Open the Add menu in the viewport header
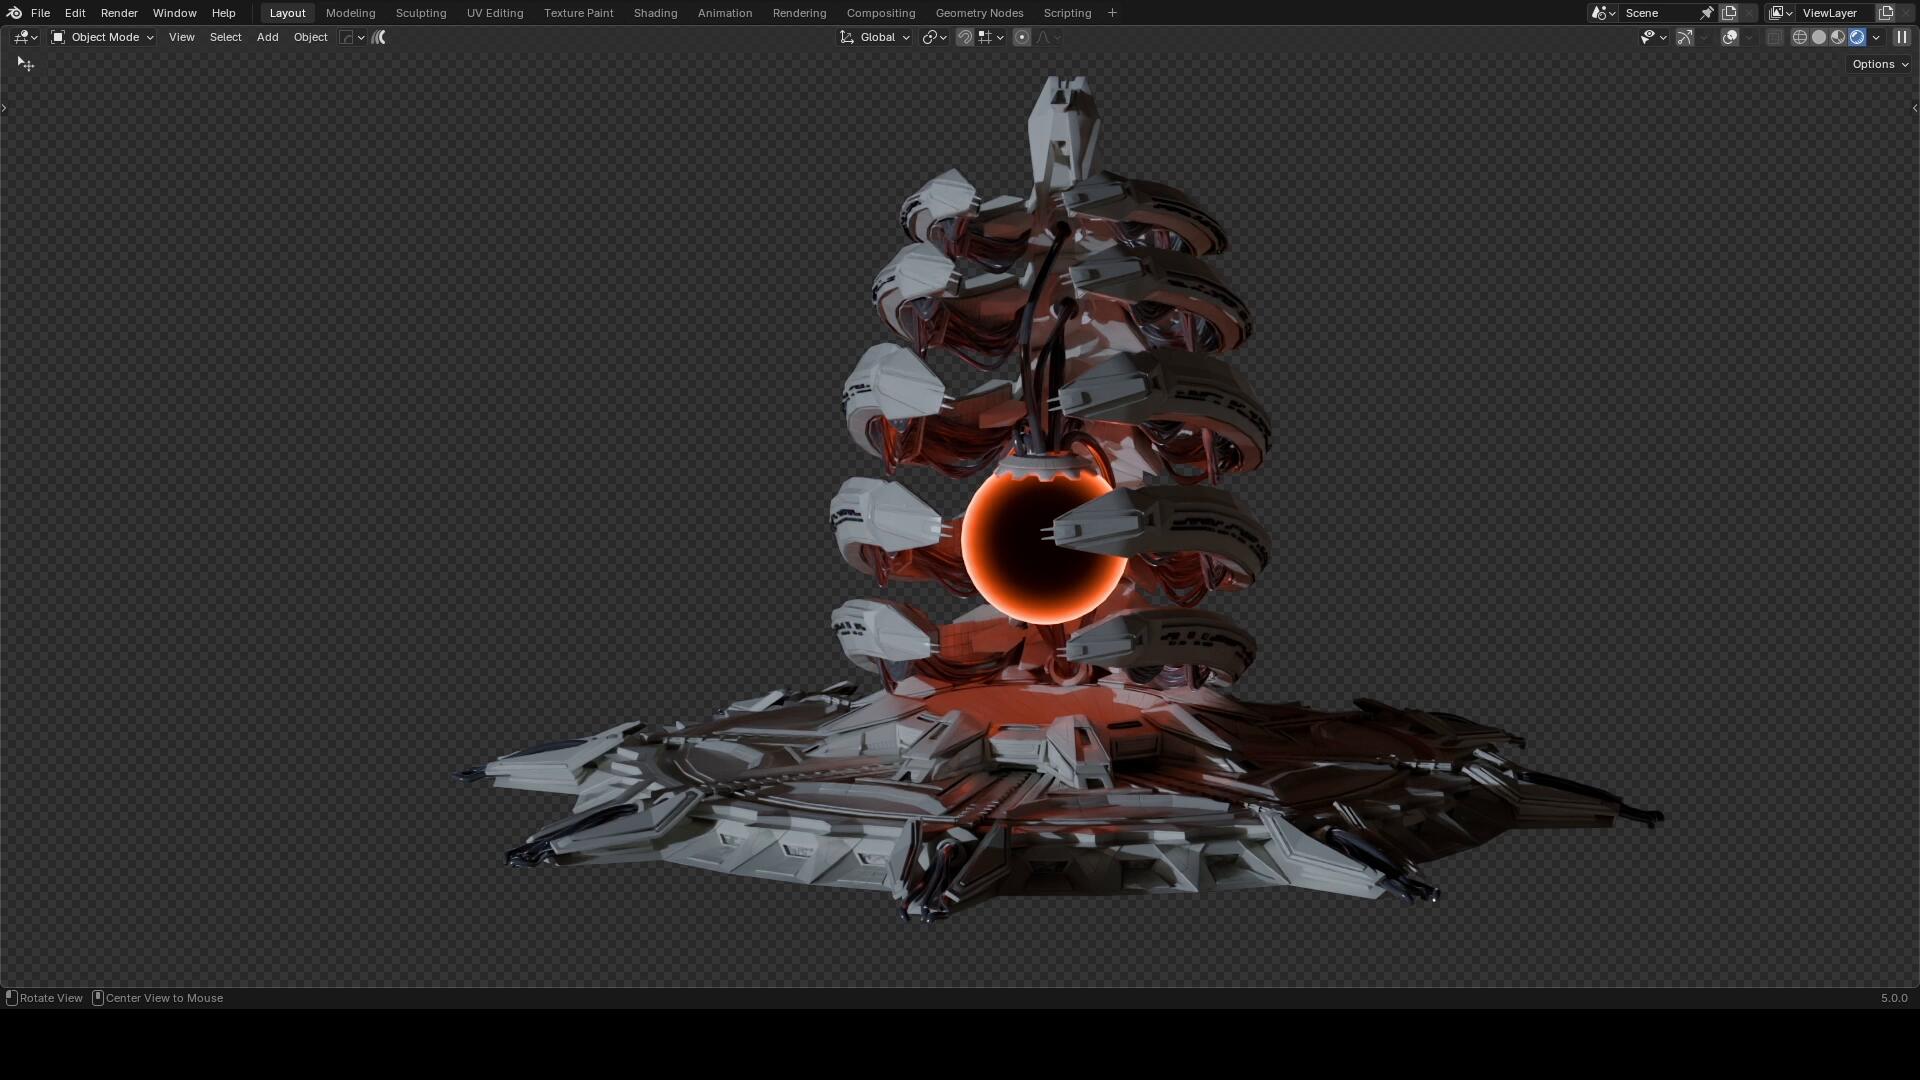 pos(267,37)
